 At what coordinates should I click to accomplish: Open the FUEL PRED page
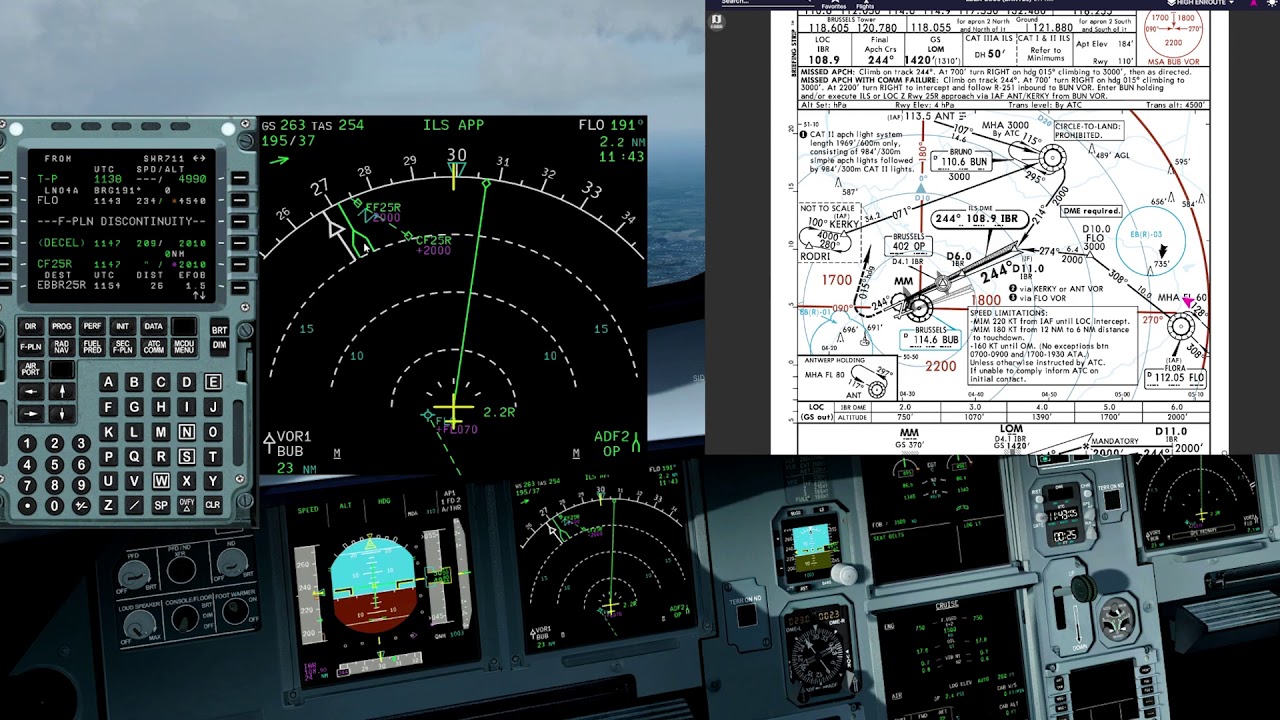tap(92, 347)
